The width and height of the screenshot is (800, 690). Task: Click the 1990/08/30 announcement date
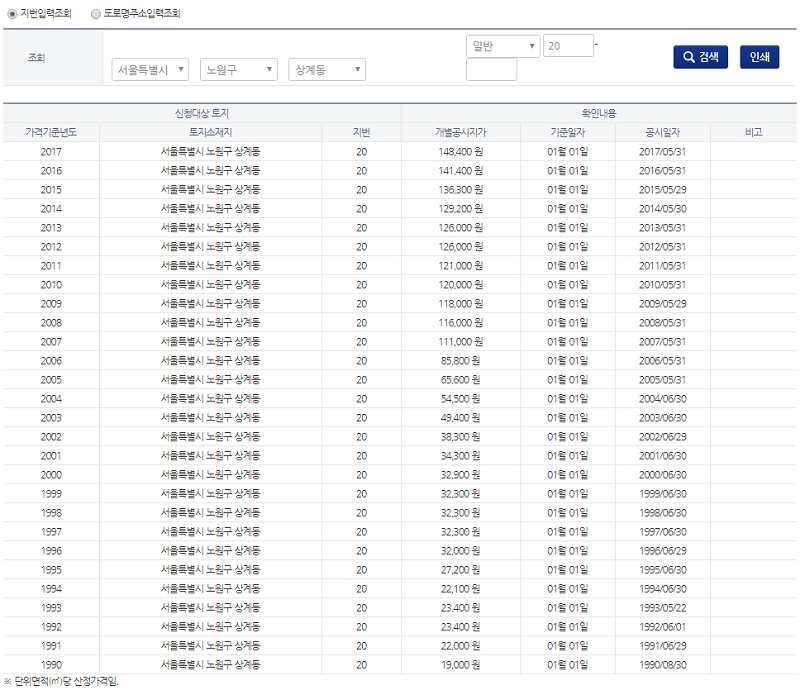click(662, 665)
